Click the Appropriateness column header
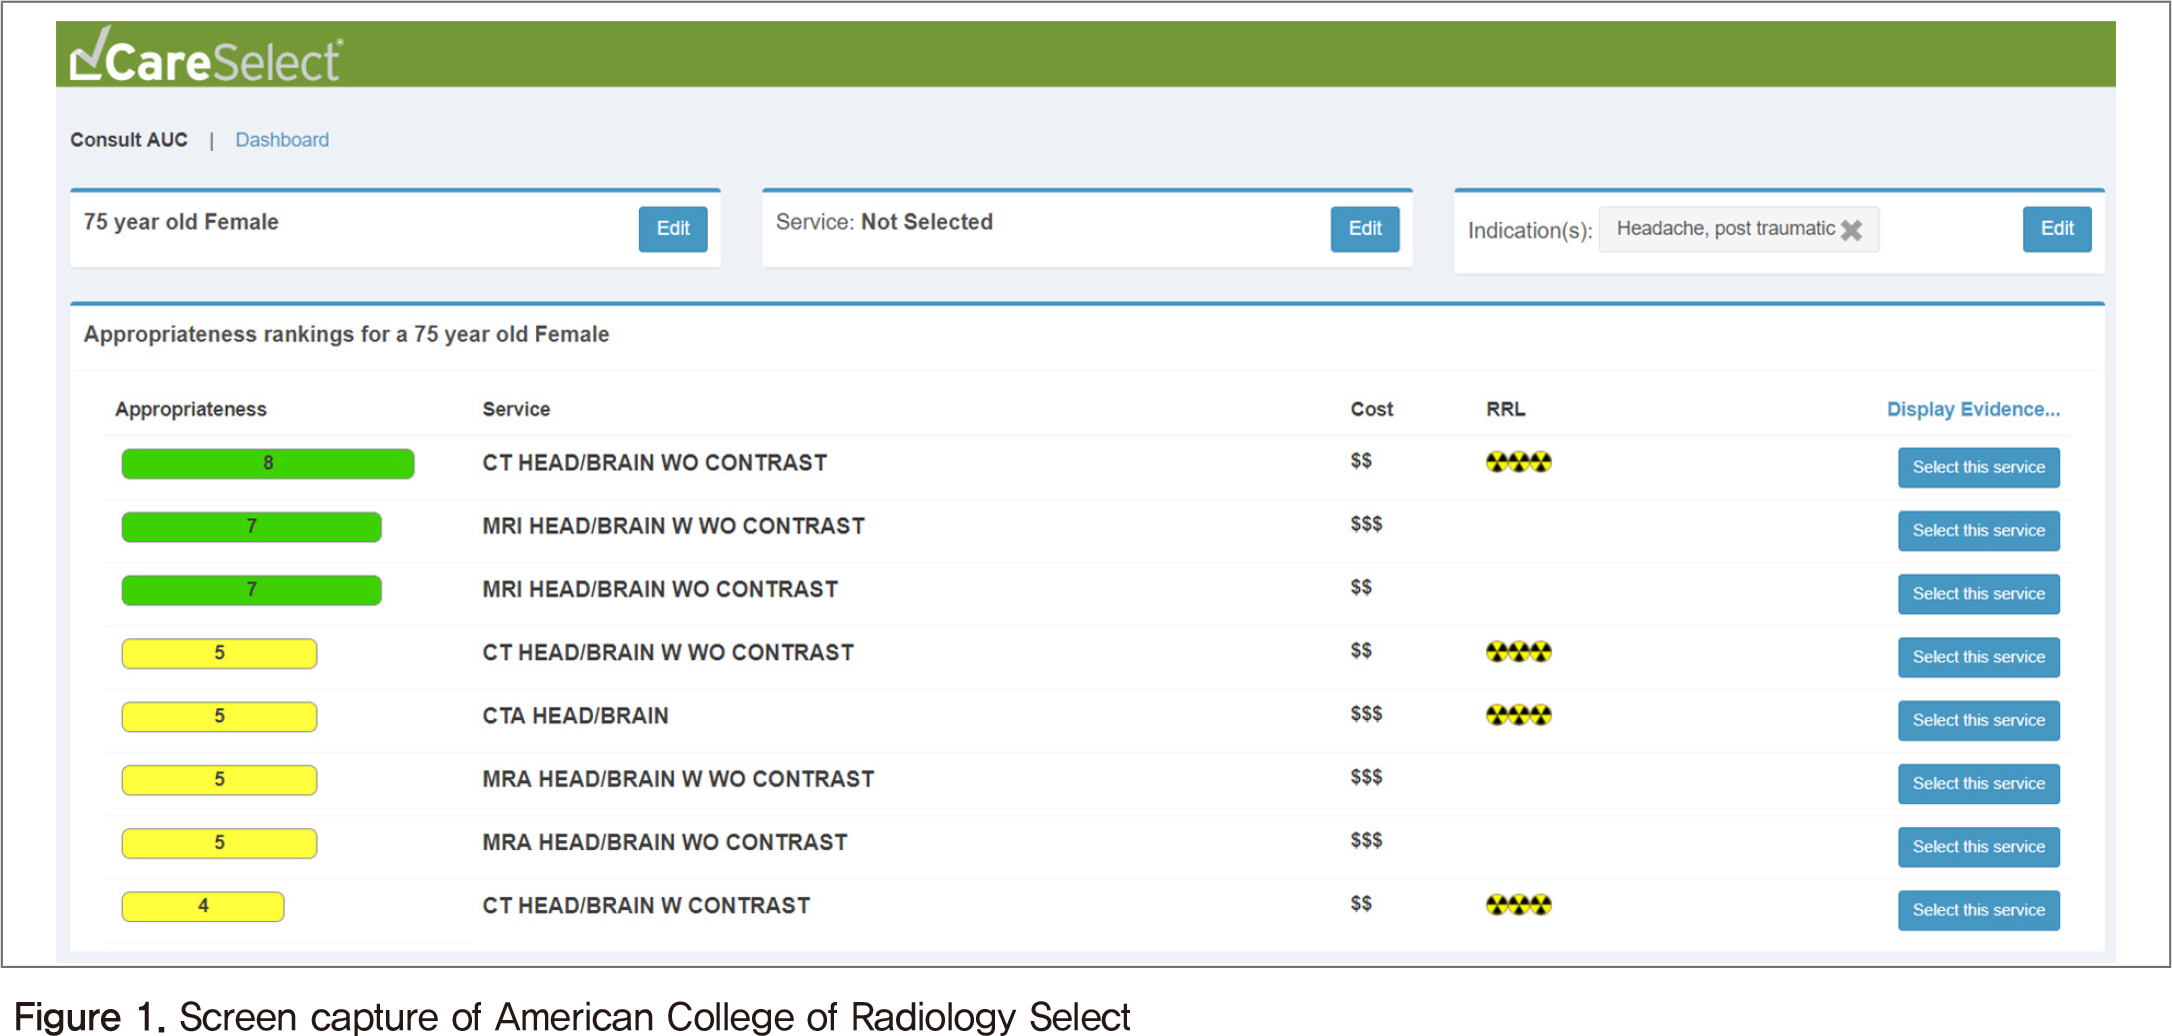Image resolution: width=2172 pixels, height=1036 pixels. [x=191, y=409]
